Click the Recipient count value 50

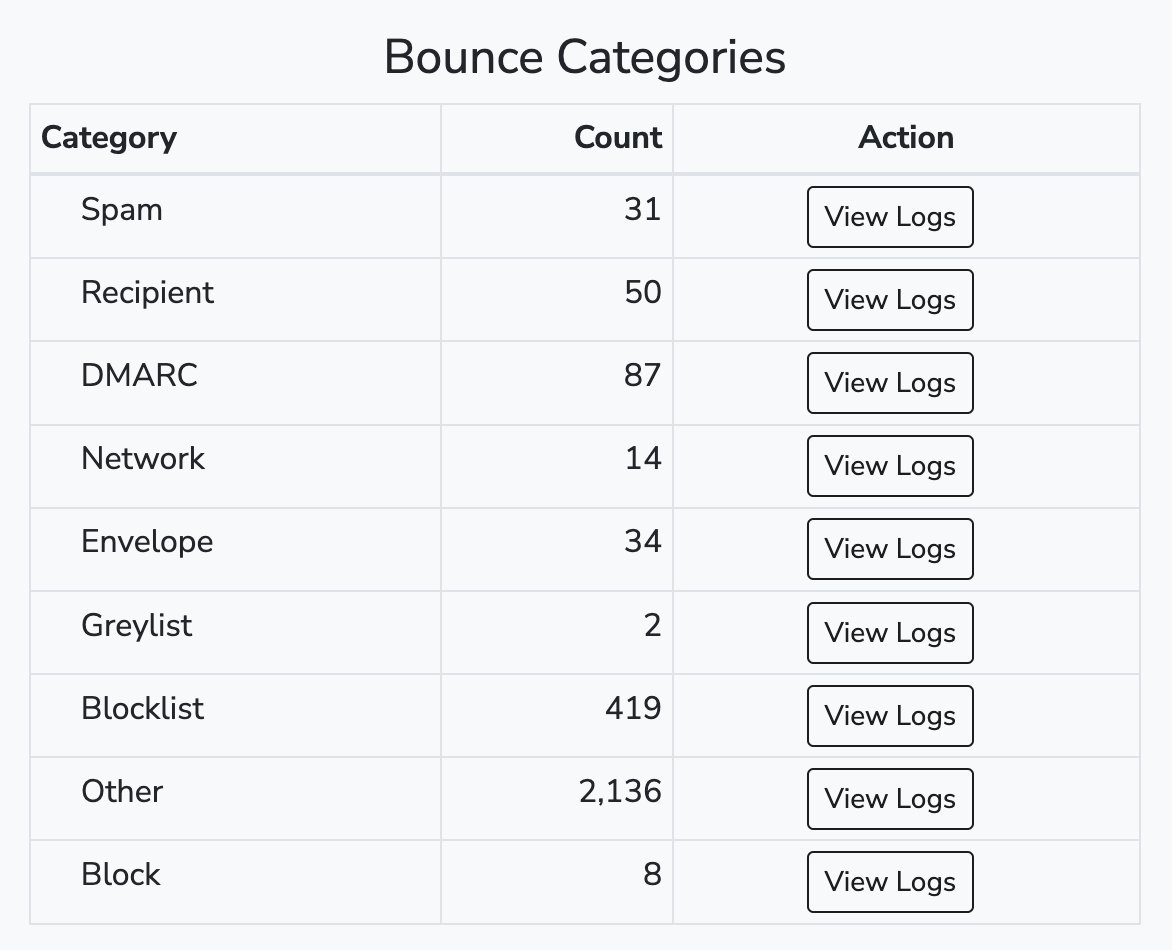(x=642, y=293)
